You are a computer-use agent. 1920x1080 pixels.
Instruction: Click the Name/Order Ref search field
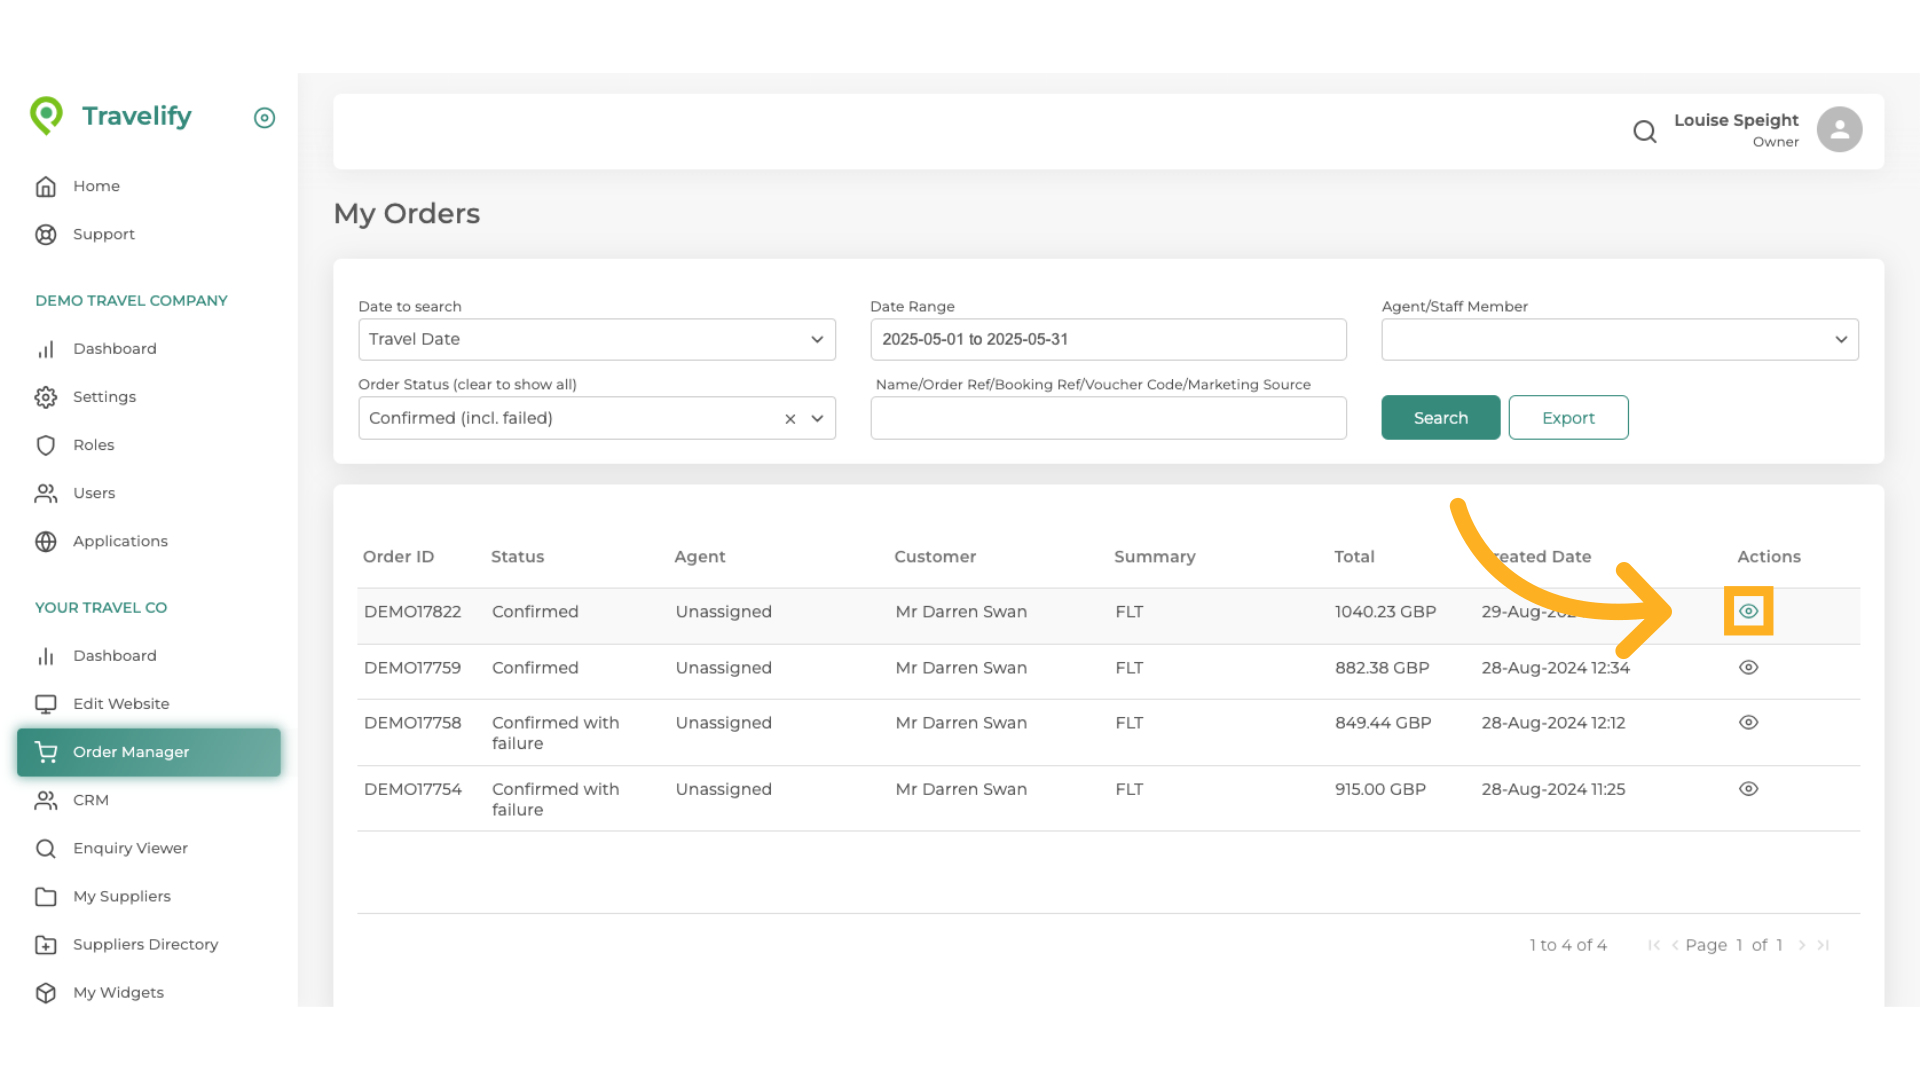[x=1108, y=418]
